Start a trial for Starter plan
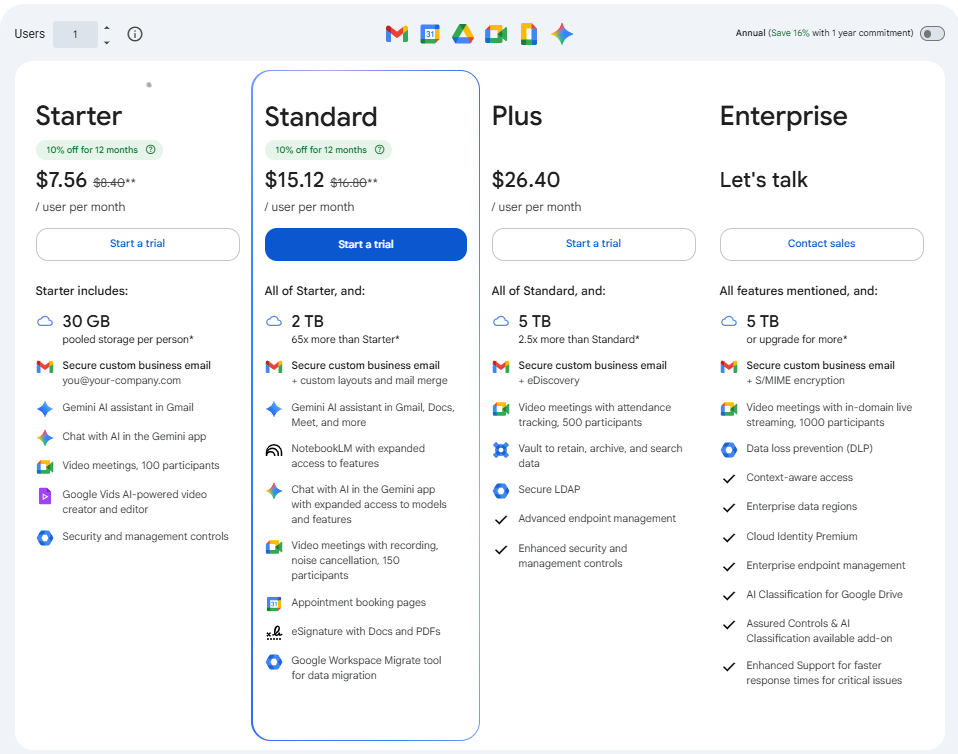 pos(137,244)
